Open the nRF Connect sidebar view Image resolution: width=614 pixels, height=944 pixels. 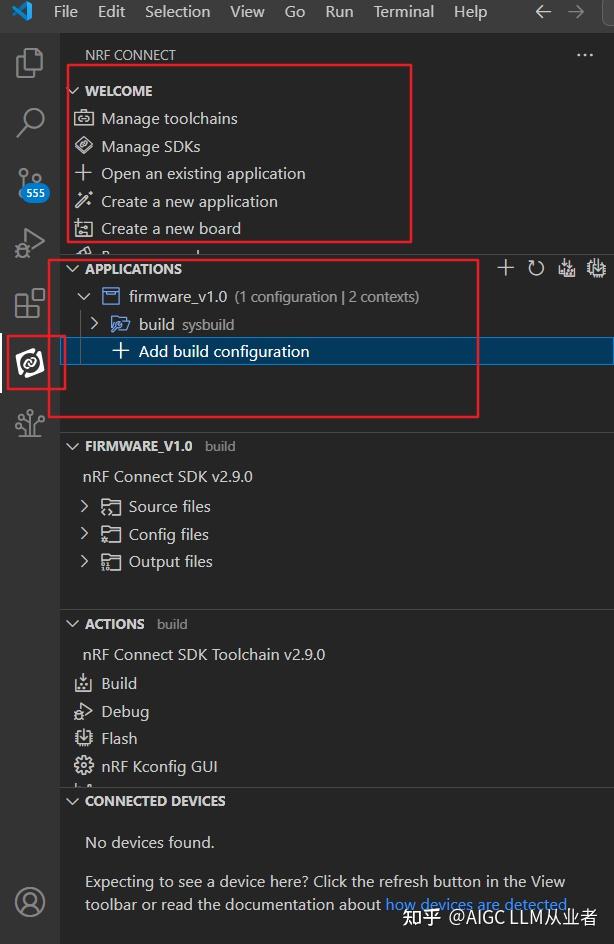tap(30, 363)
